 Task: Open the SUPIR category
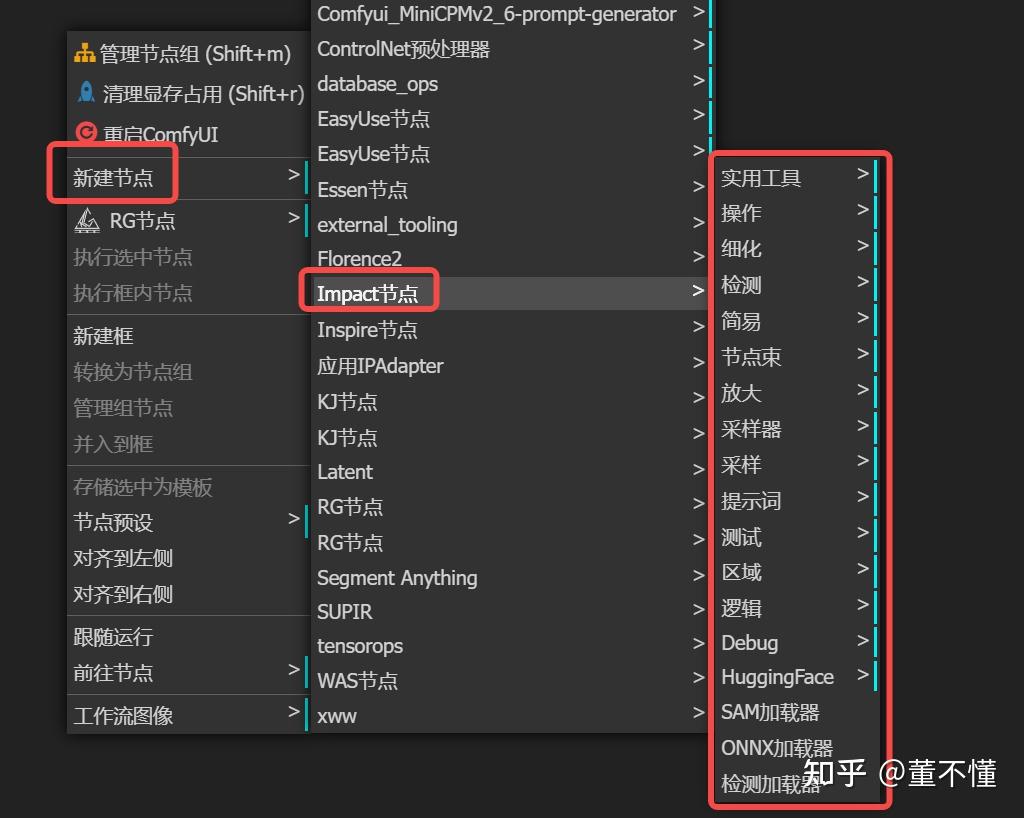coord(510,612)
